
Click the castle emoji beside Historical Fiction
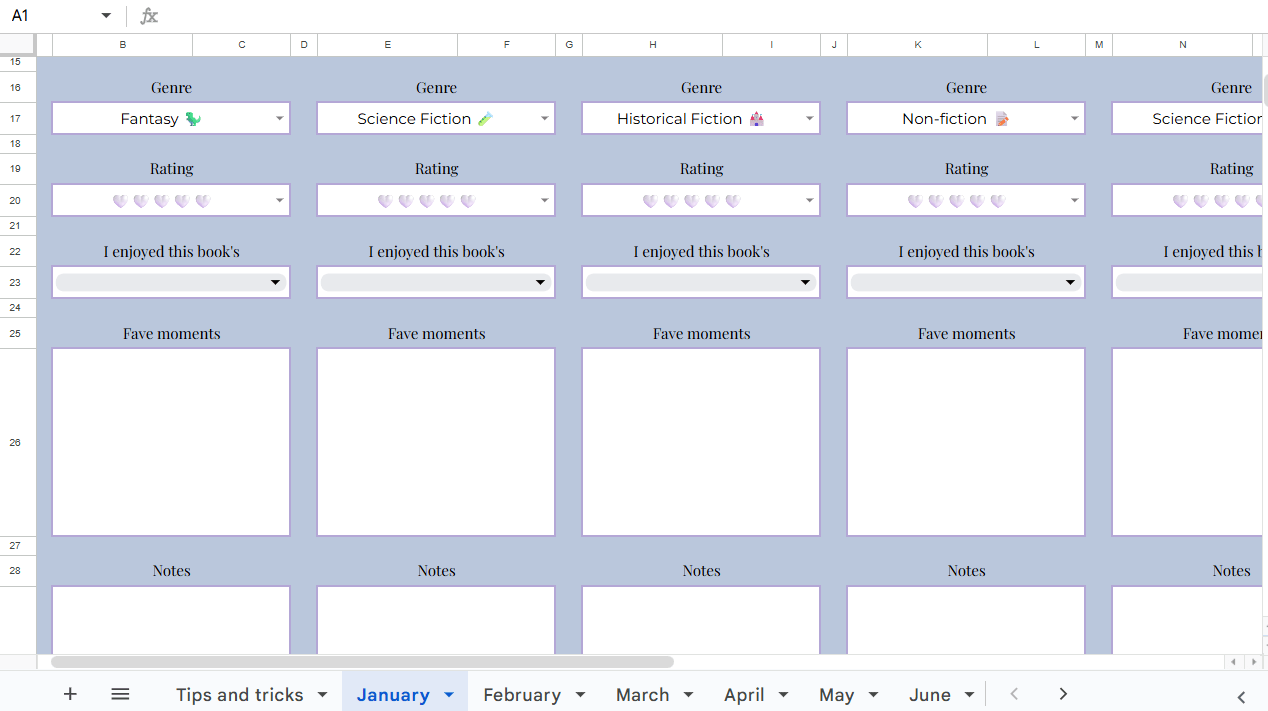[755, 118]
